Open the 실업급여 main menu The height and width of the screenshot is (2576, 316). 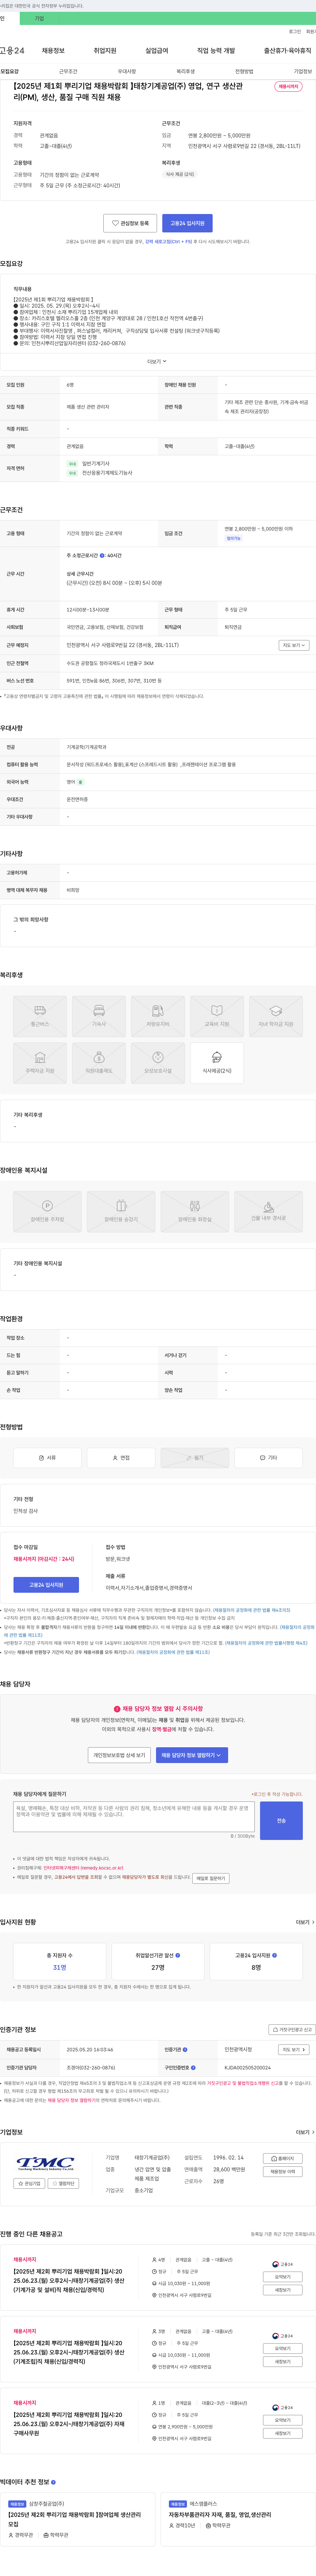click(x=157, y=51)
